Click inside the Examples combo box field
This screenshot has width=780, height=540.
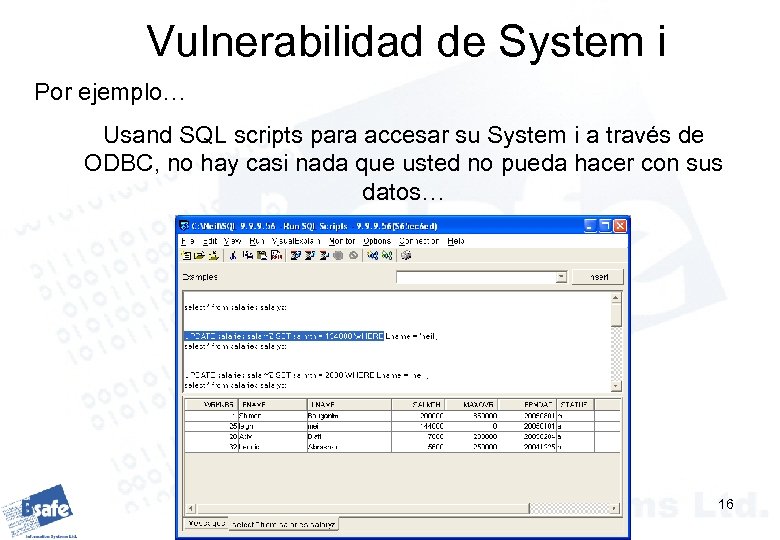click(476, 277)
